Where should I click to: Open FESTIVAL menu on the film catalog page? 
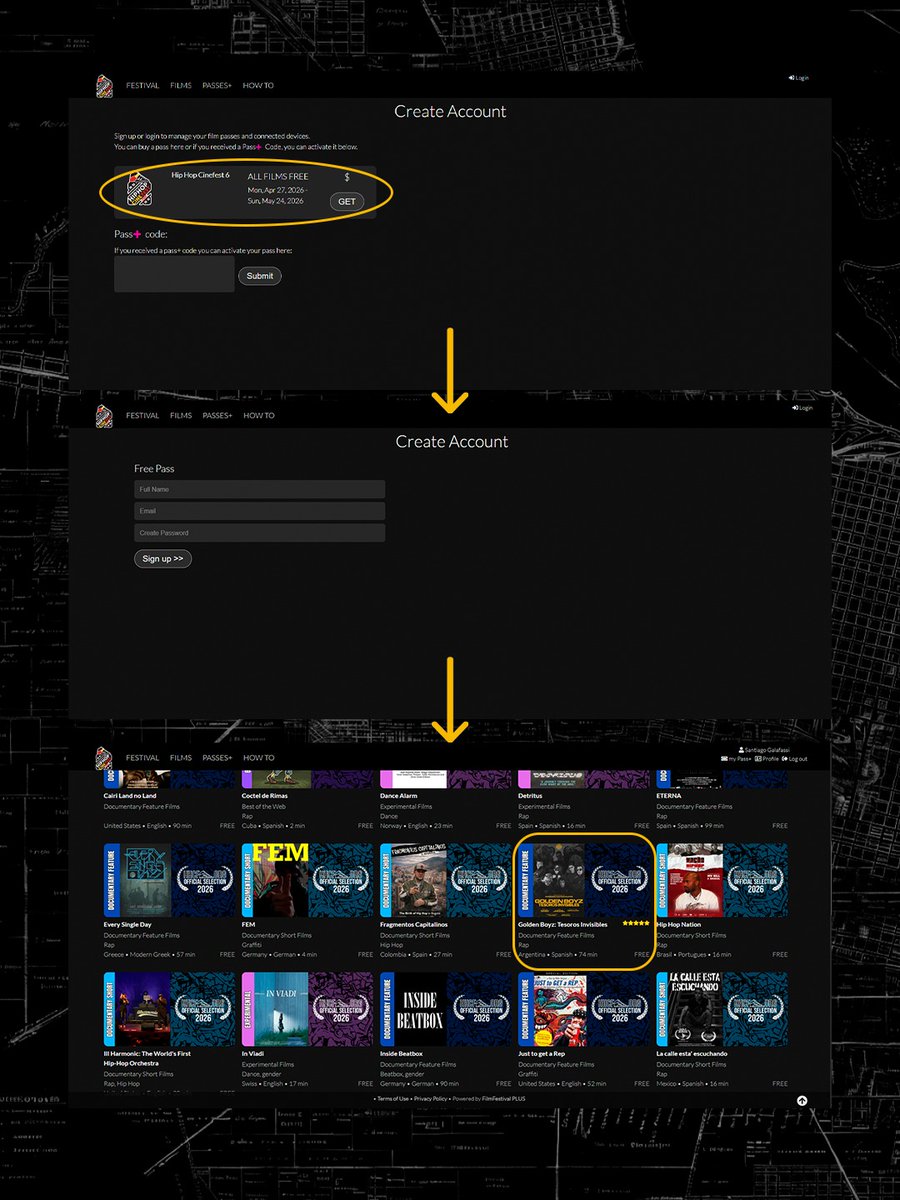(142, 758)
